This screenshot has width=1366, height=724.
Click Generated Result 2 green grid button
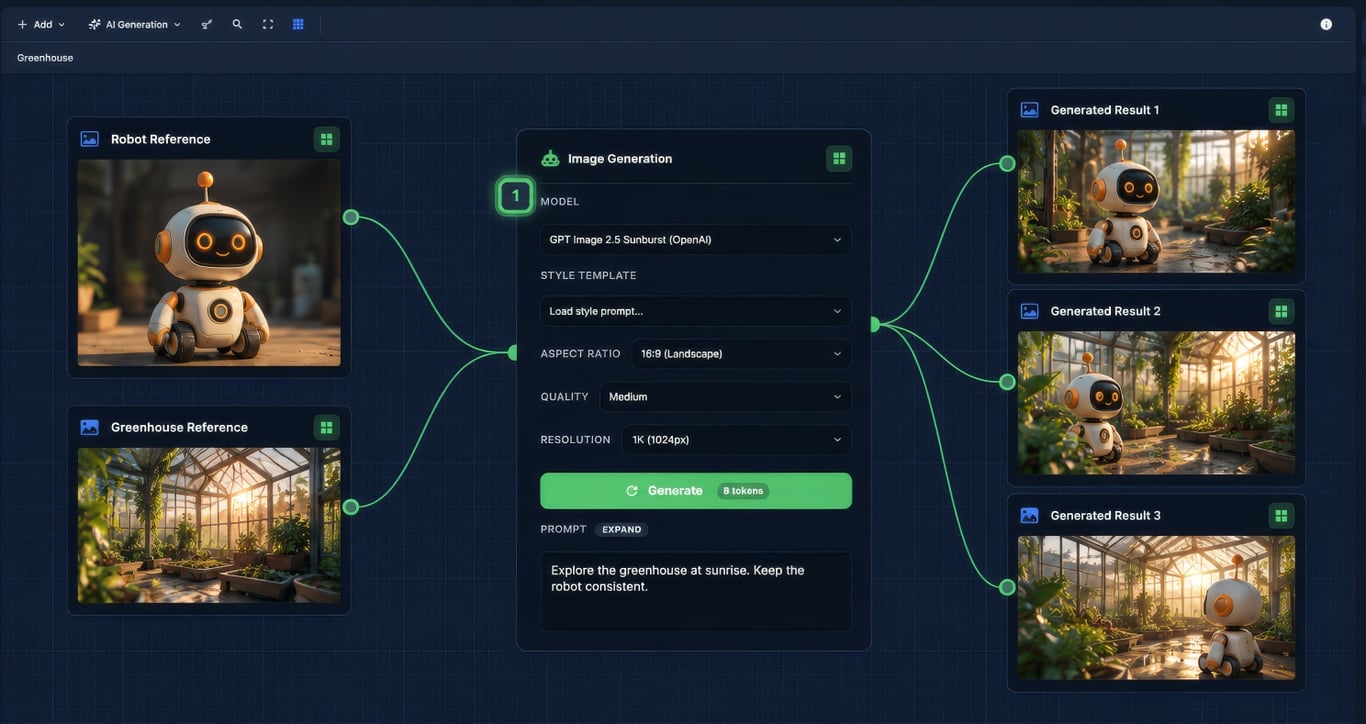coord(1281,311)
